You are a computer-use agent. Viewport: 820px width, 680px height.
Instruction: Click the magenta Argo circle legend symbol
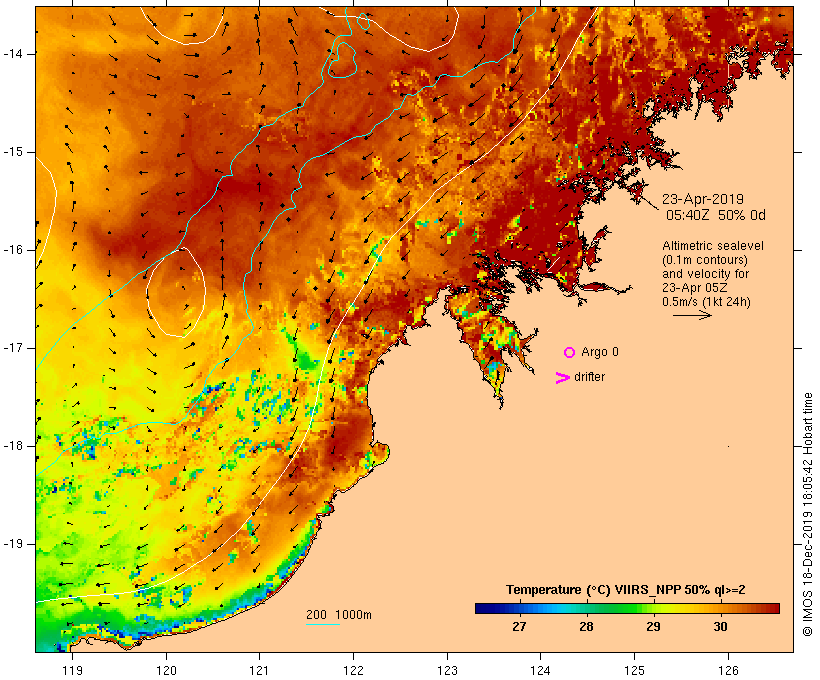tap(570, 353)
